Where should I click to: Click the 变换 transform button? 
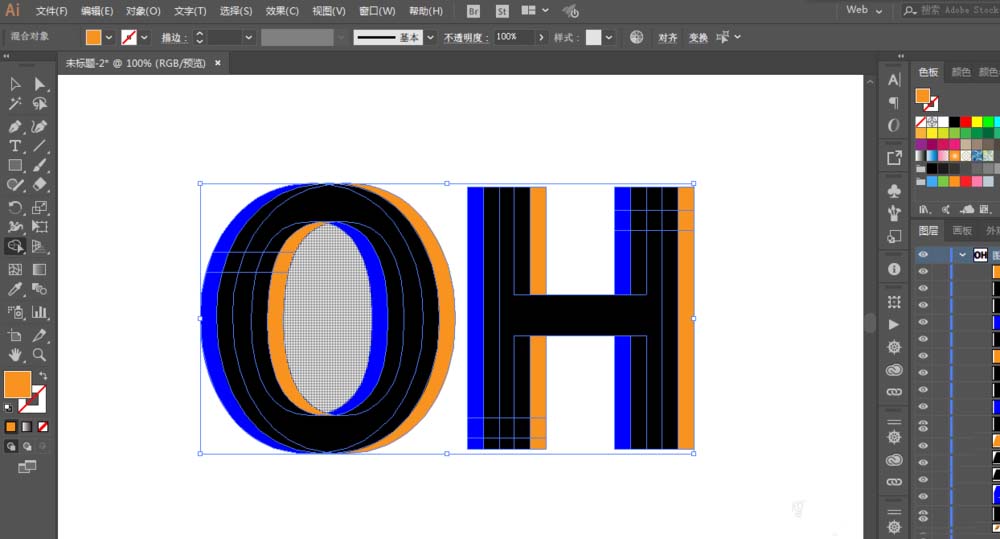698,38
